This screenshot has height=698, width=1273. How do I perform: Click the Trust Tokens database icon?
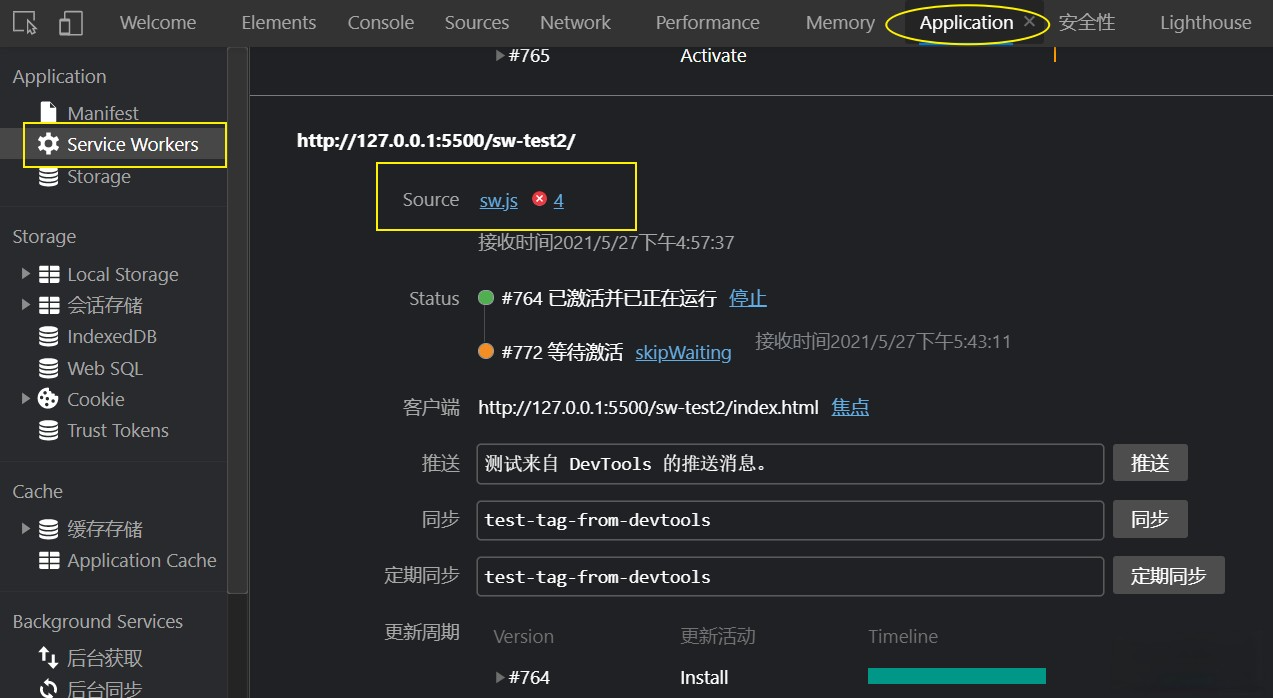(48, 431)
